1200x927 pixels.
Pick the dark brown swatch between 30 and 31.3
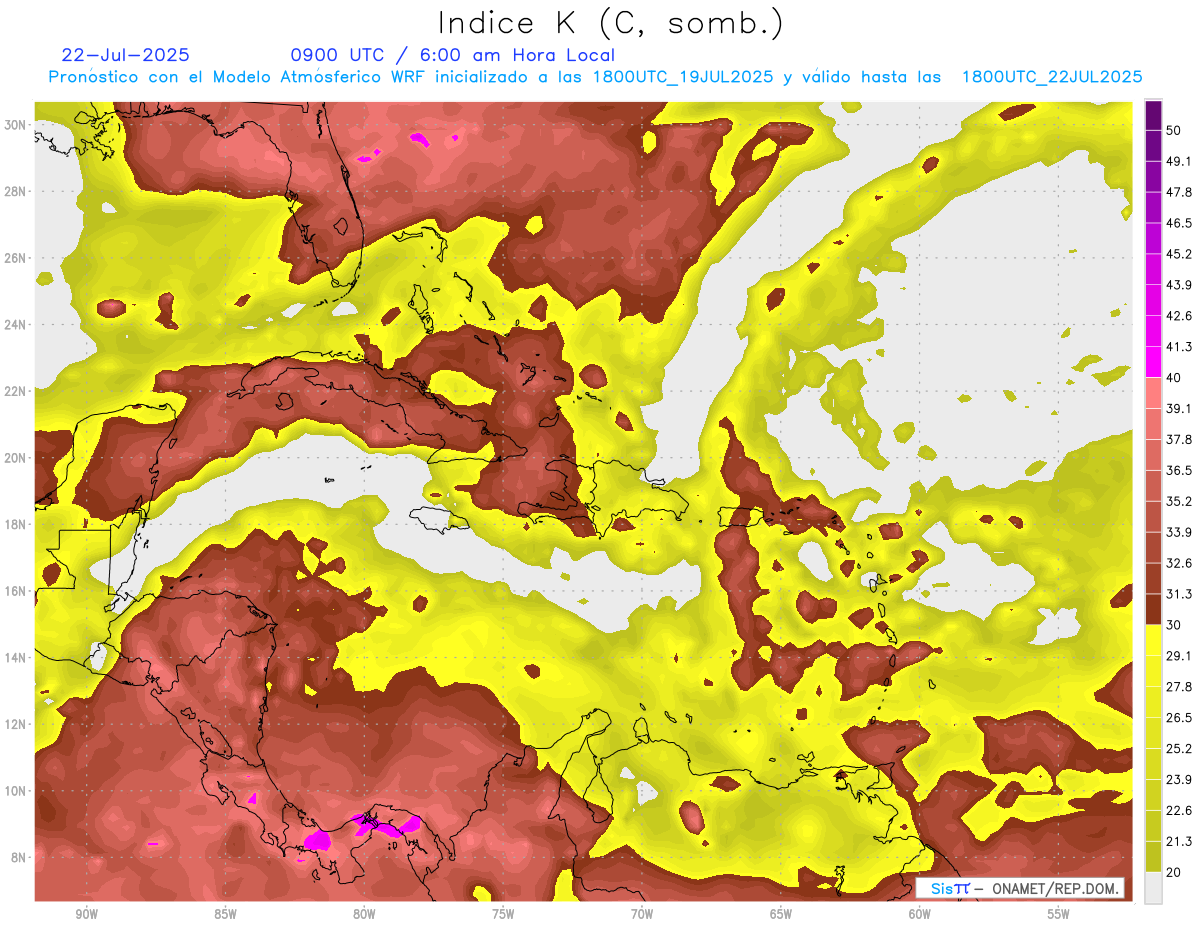(x=1153, y=609)
